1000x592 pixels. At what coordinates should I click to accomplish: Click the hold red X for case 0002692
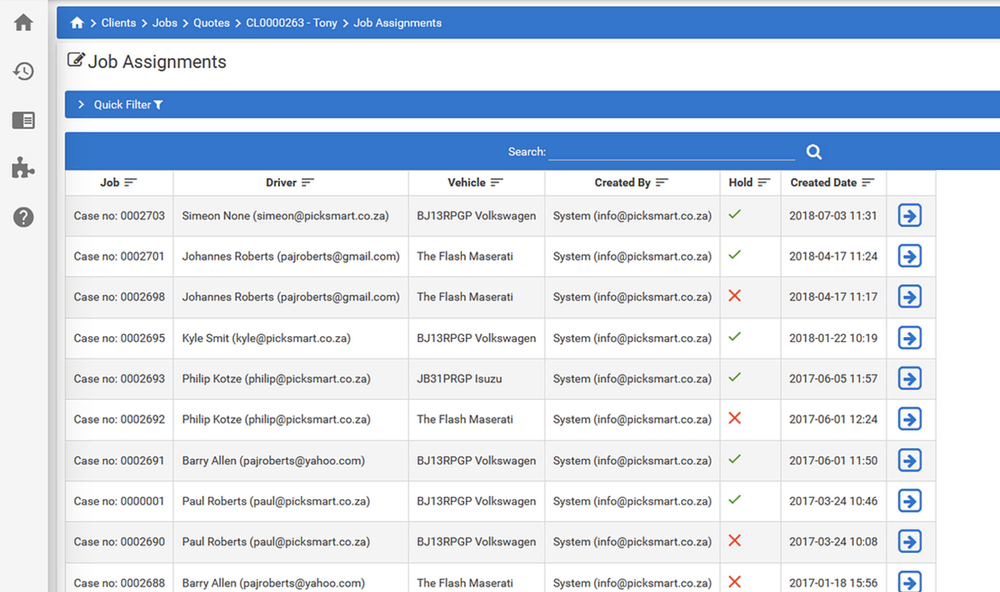tap(735, 418)
